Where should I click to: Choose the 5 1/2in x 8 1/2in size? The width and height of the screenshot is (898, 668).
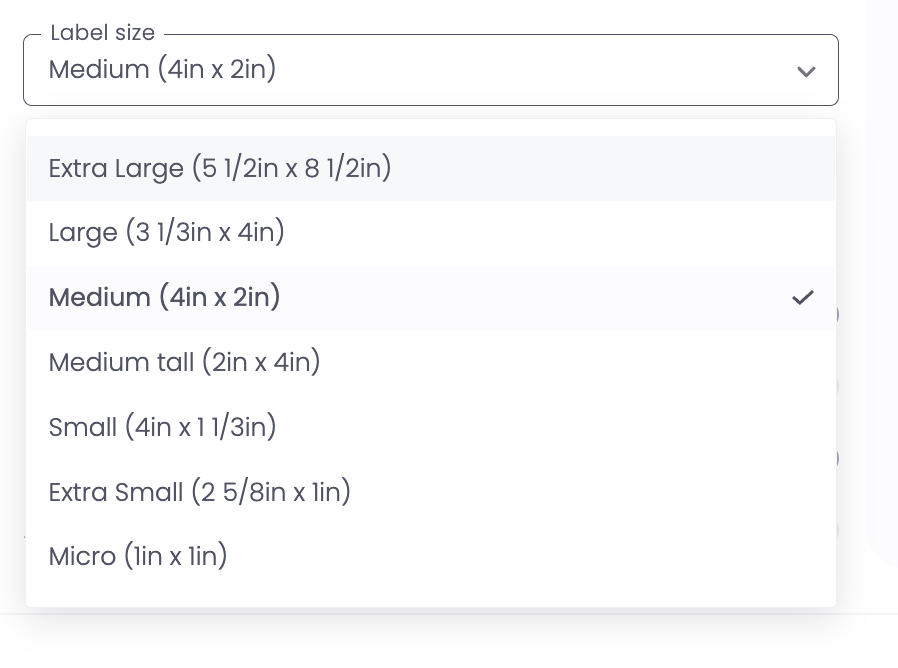(220, 168)
